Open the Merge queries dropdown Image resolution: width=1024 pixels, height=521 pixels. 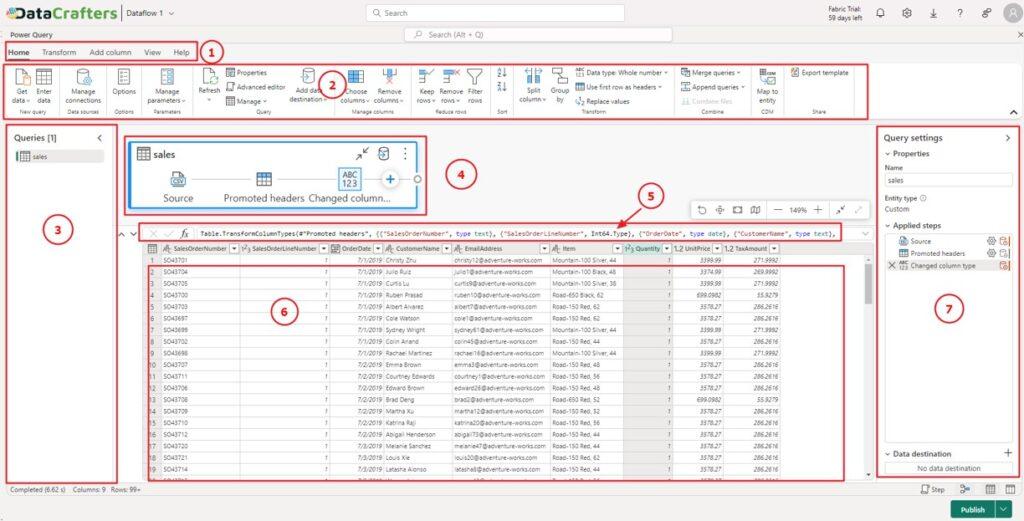tap(711, 72)
